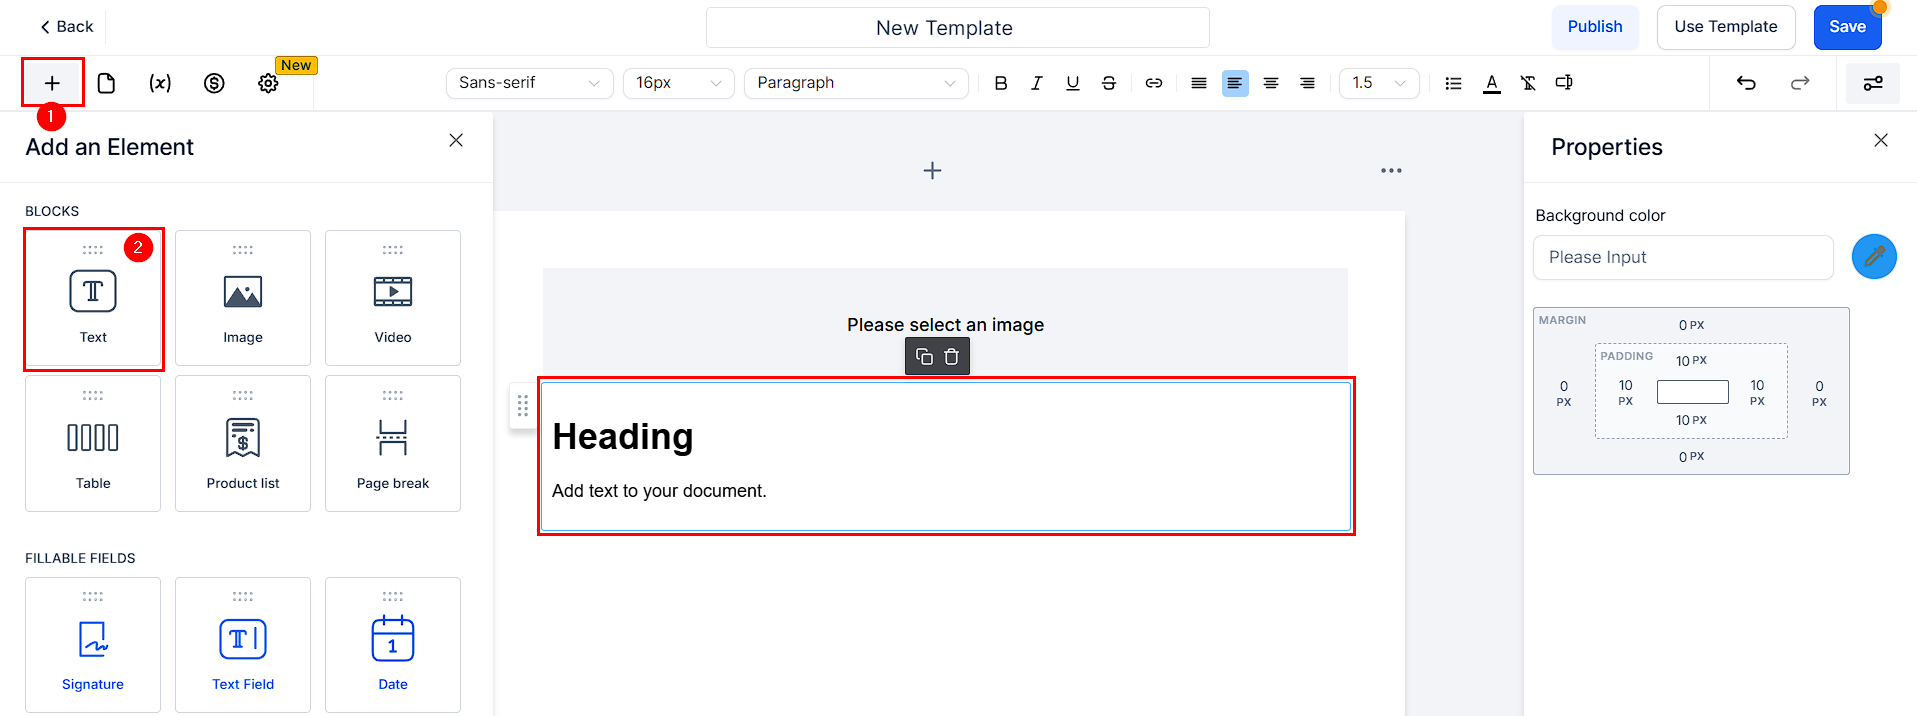Duplicate the selected text block
The height and width of the screenshot is (716, 1917).
pyautogui.click(x=924, y=357)
